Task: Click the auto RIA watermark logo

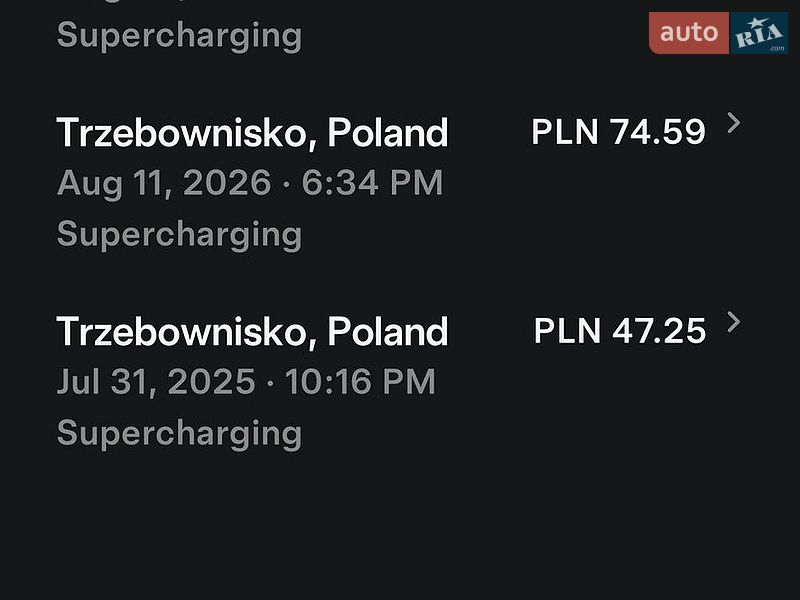Action: (x=718, y=33)
